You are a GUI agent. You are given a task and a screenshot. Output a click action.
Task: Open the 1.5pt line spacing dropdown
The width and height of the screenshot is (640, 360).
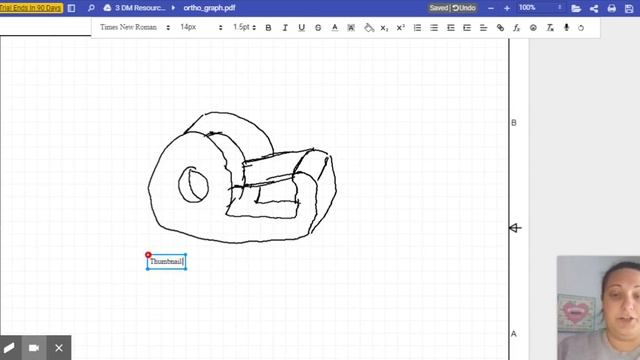click(x=244, y=27)
